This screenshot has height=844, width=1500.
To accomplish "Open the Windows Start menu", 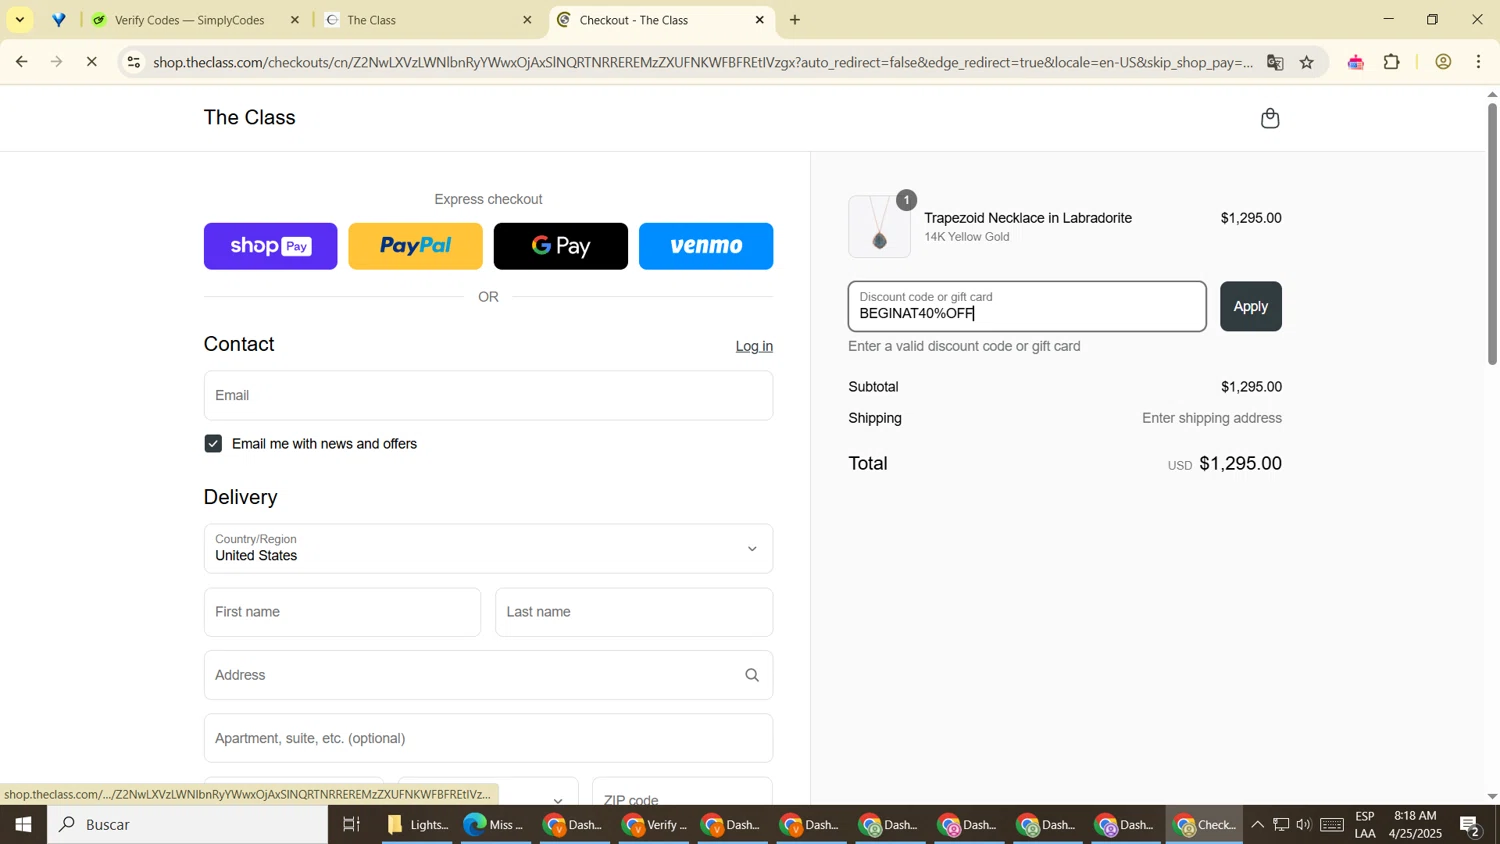I will point(23,825).
